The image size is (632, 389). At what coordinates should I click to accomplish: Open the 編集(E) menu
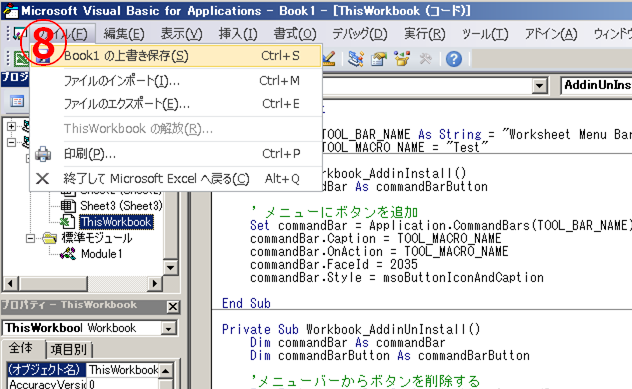tap(124, 34)
